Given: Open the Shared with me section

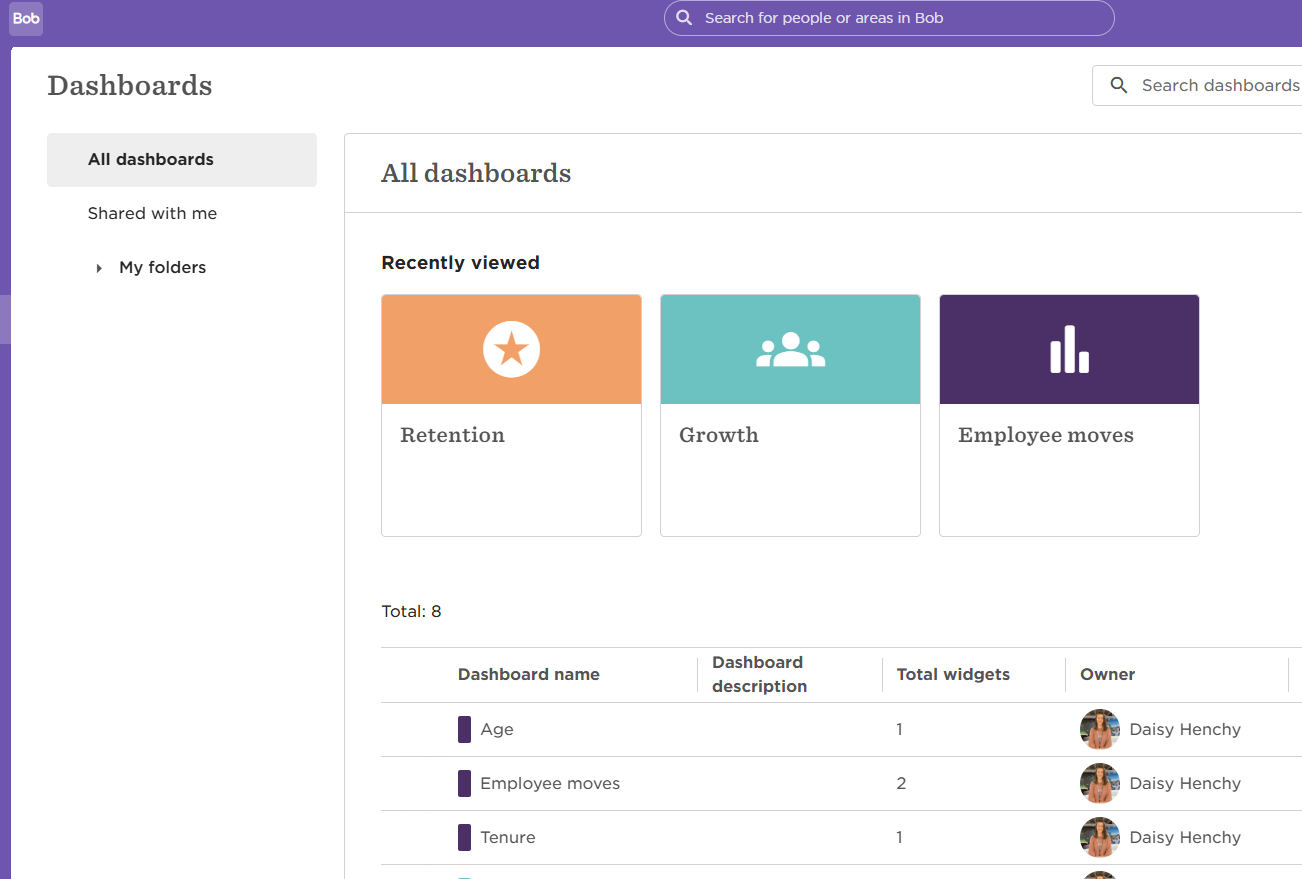Looking at the screenshot, I should [152, 214].
